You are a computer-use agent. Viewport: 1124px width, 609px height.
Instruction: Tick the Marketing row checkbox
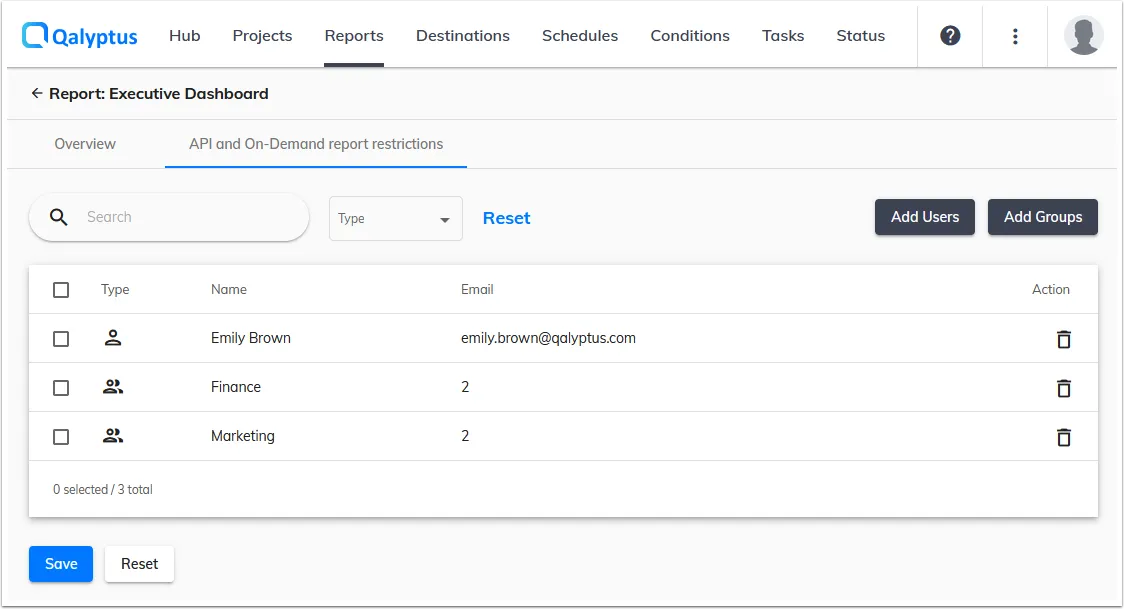[61, 437]
